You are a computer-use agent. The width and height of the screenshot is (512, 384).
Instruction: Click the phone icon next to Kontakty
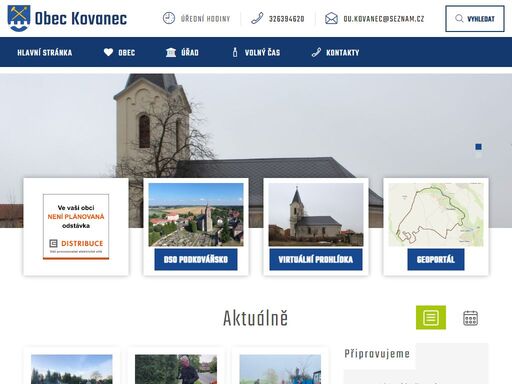point(316,52)
